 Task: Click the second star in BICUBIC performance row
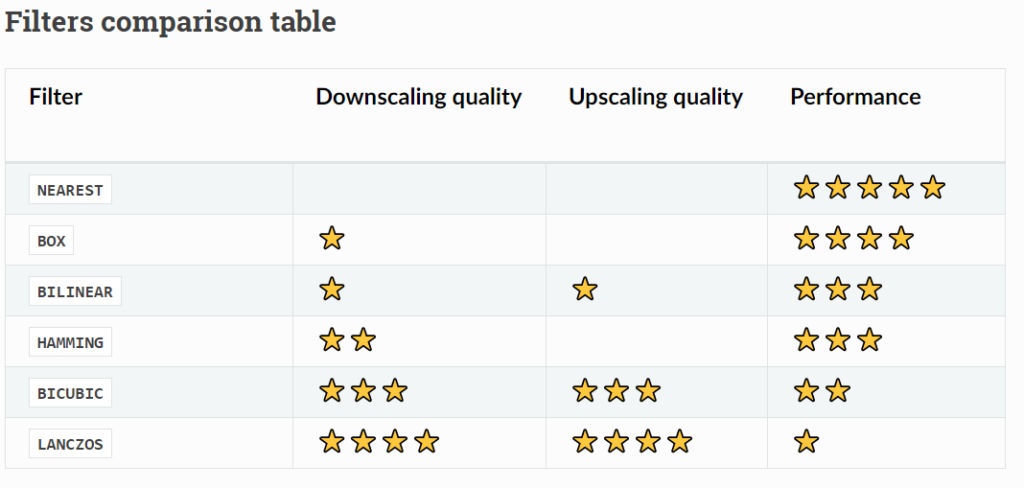[838, 391]
